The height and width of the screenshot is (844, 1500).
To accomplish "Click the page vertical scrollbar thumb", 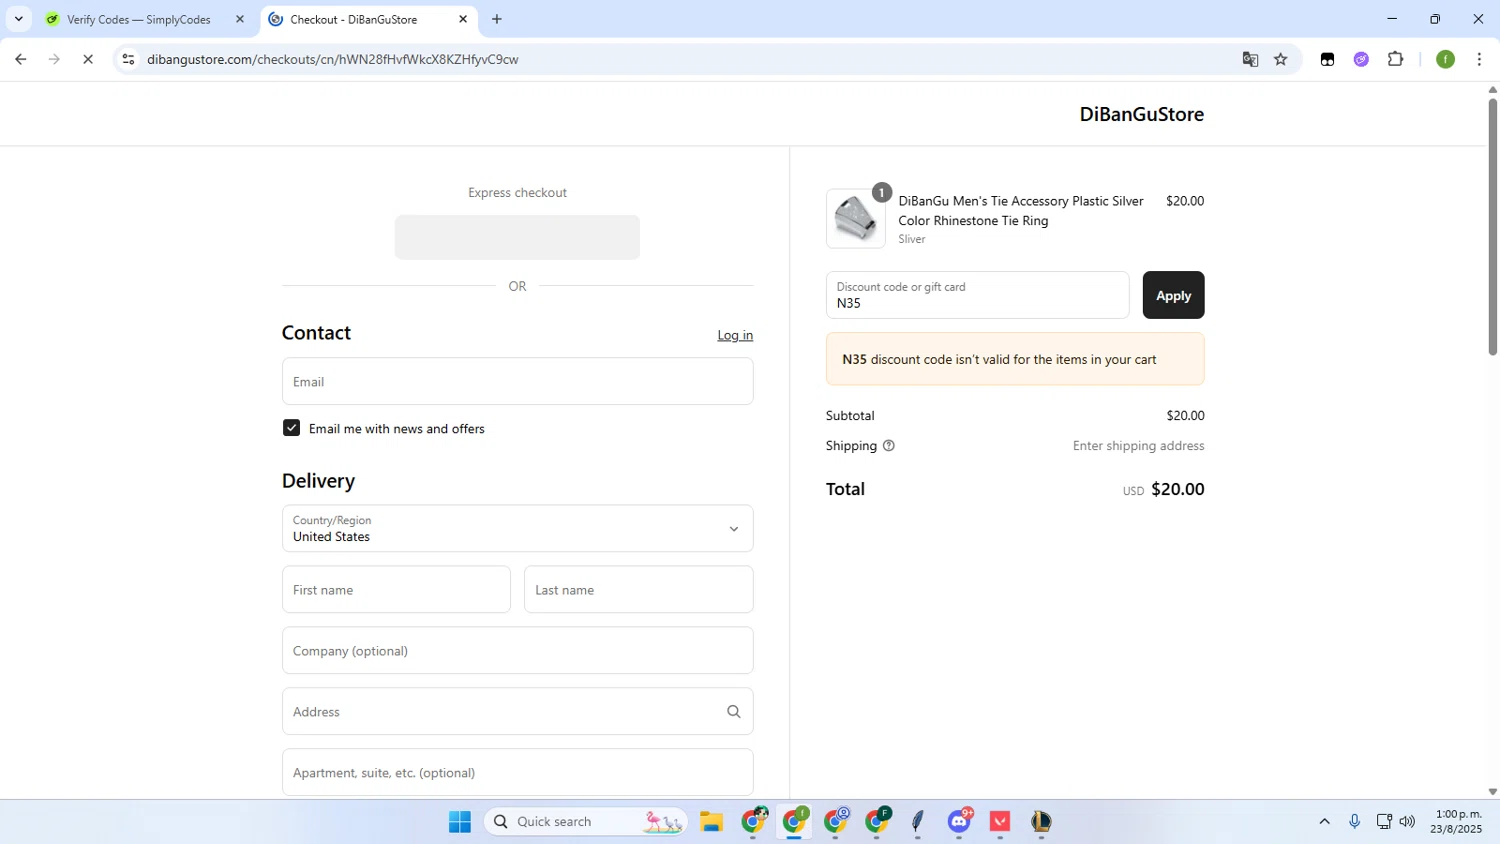I will (x=1492, y=225).
